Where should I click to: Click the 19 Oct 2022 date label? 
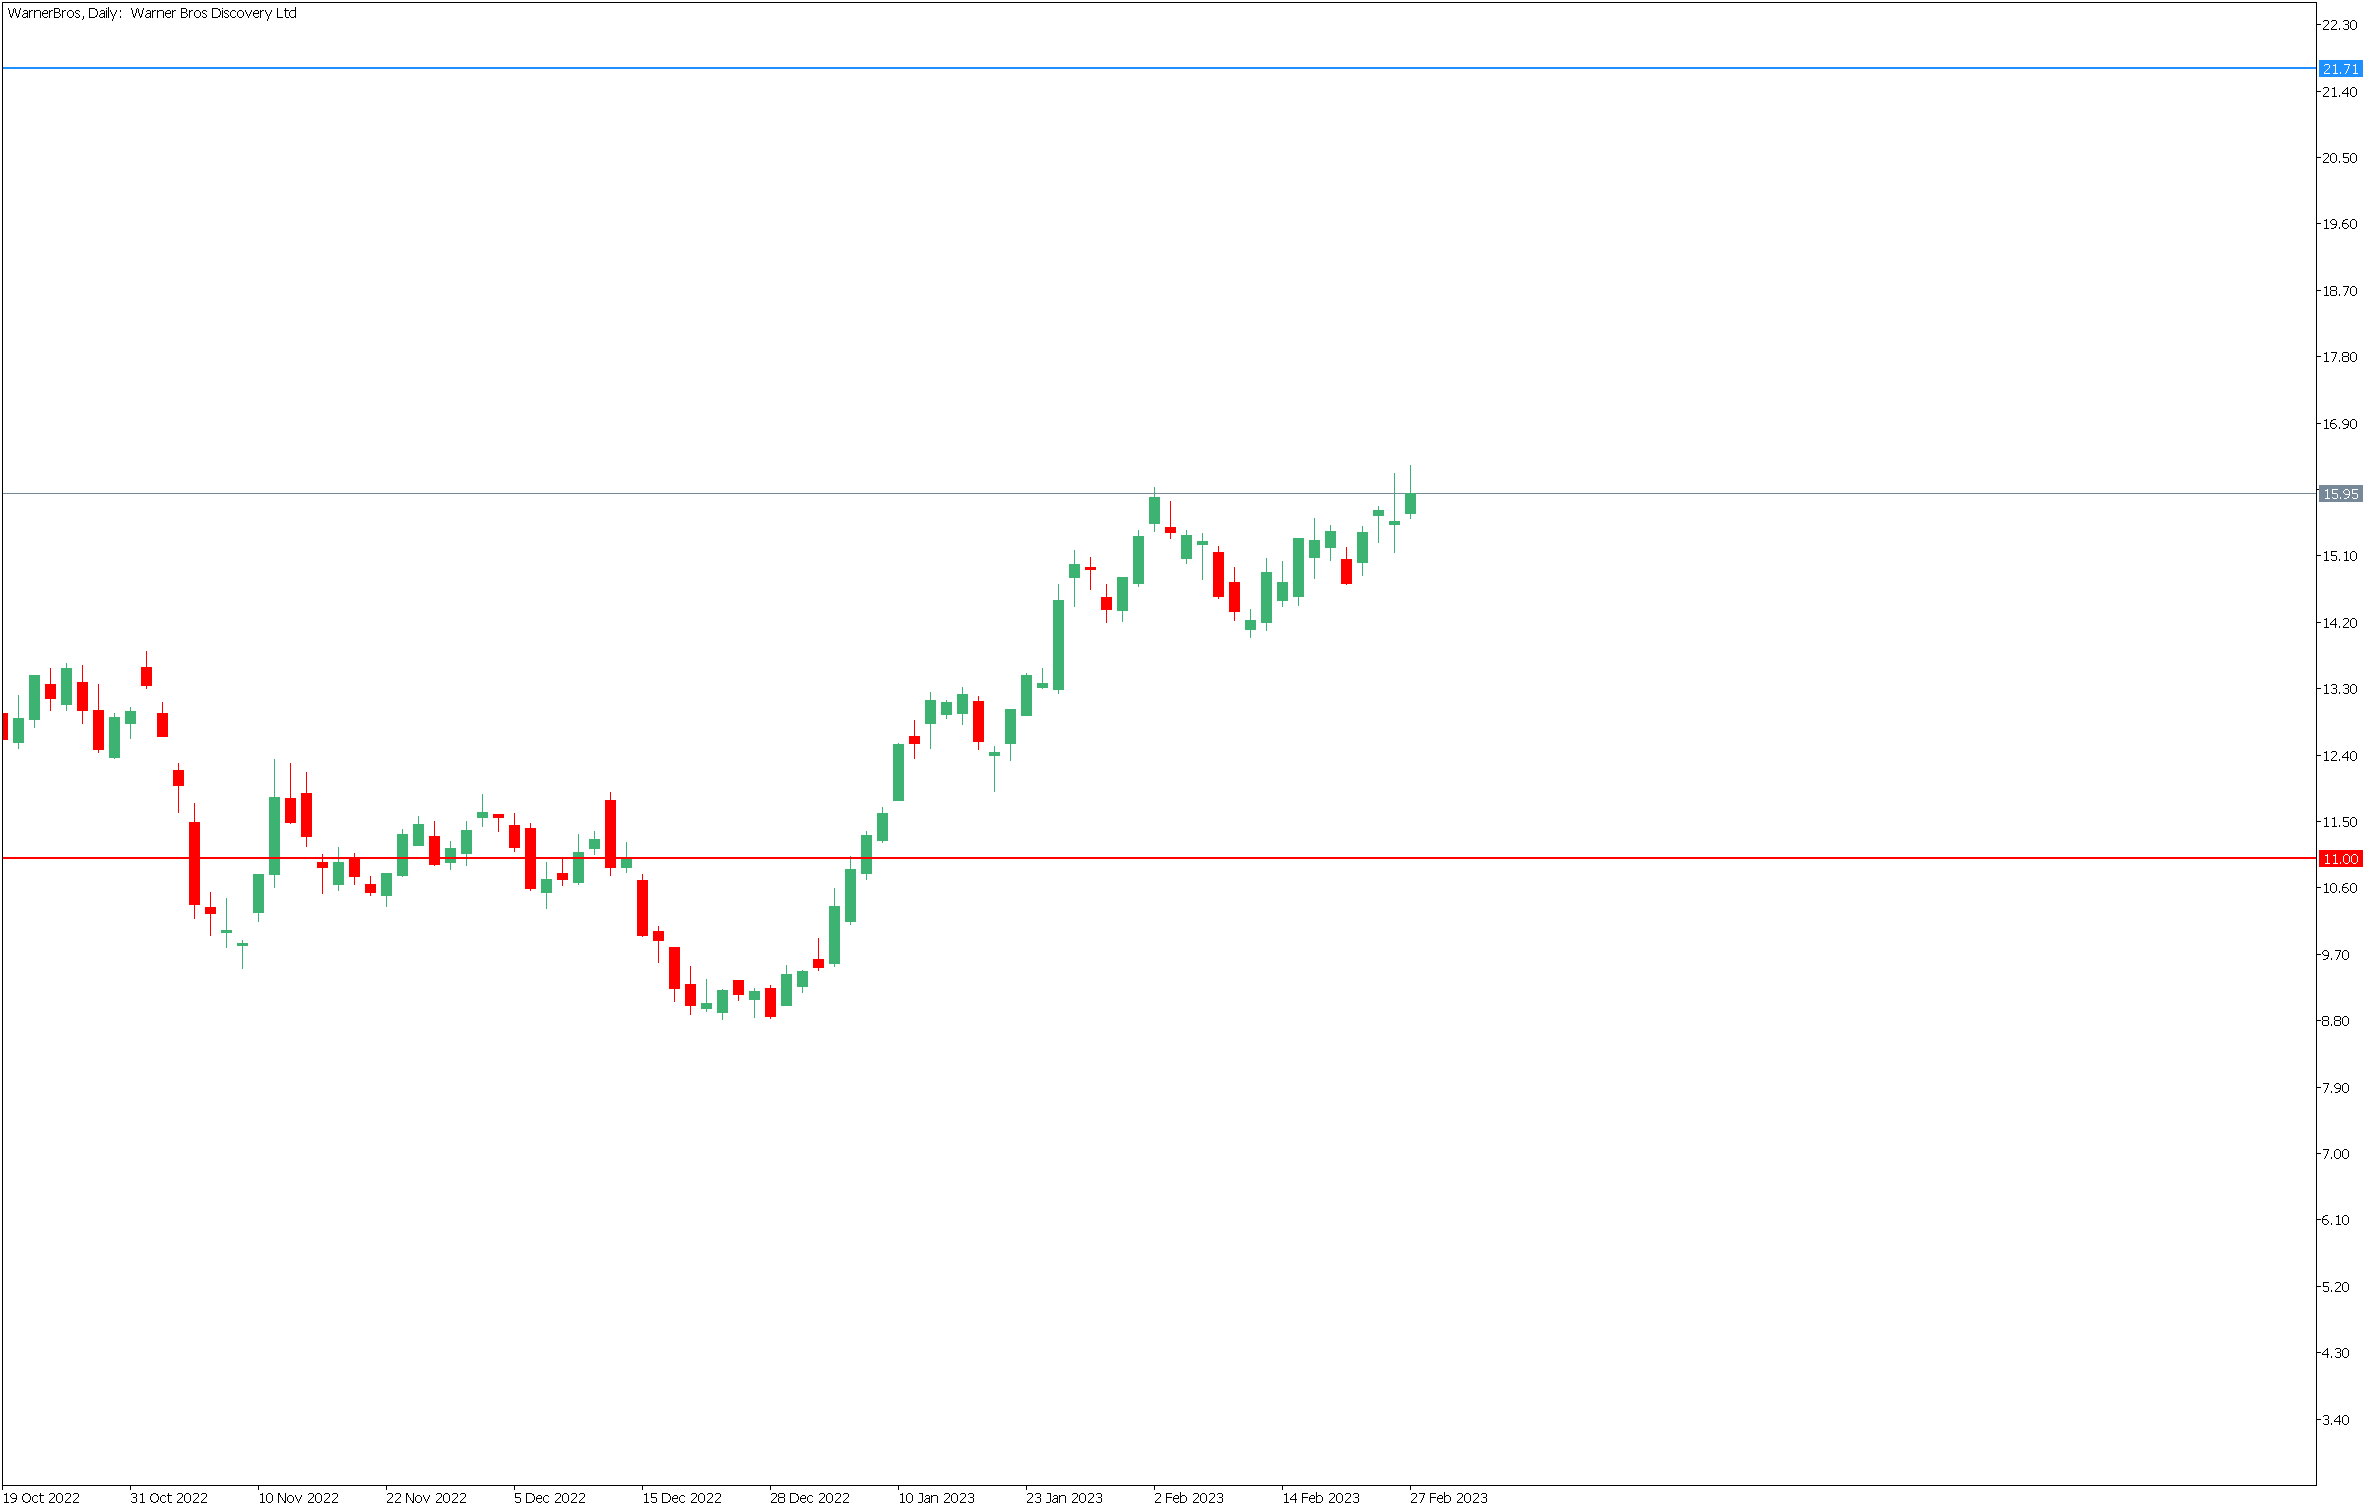tap(42, 1497)
